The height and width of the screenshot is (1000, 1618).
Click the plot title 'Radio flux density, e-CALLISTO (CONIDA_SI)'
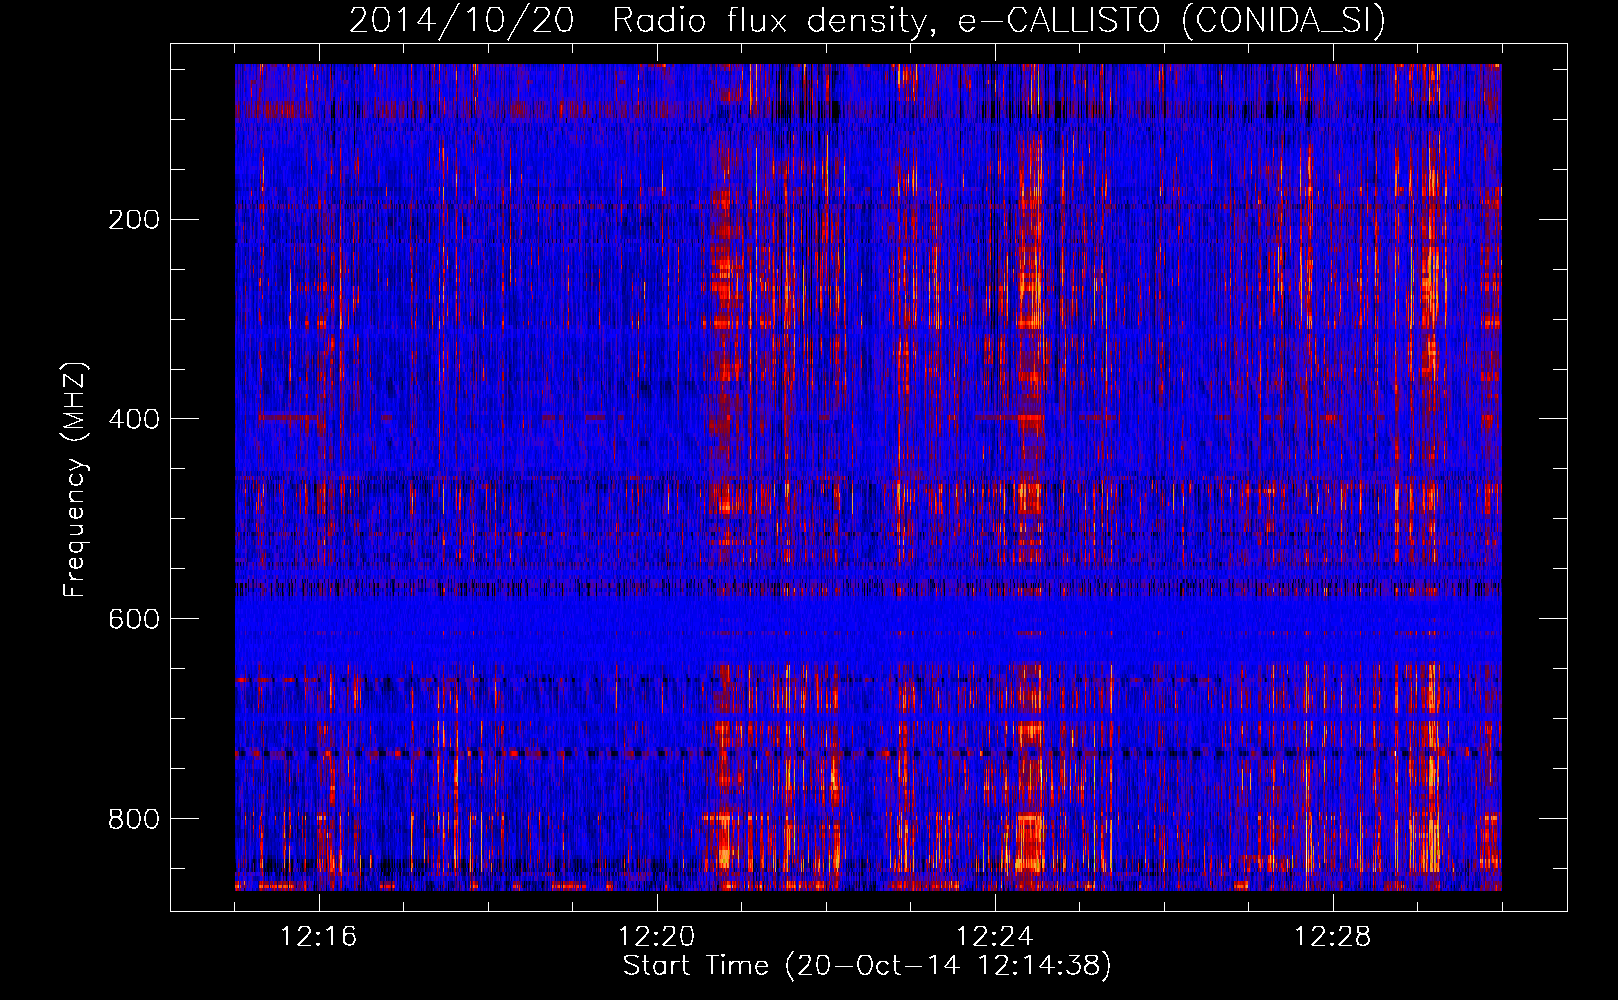999,20
